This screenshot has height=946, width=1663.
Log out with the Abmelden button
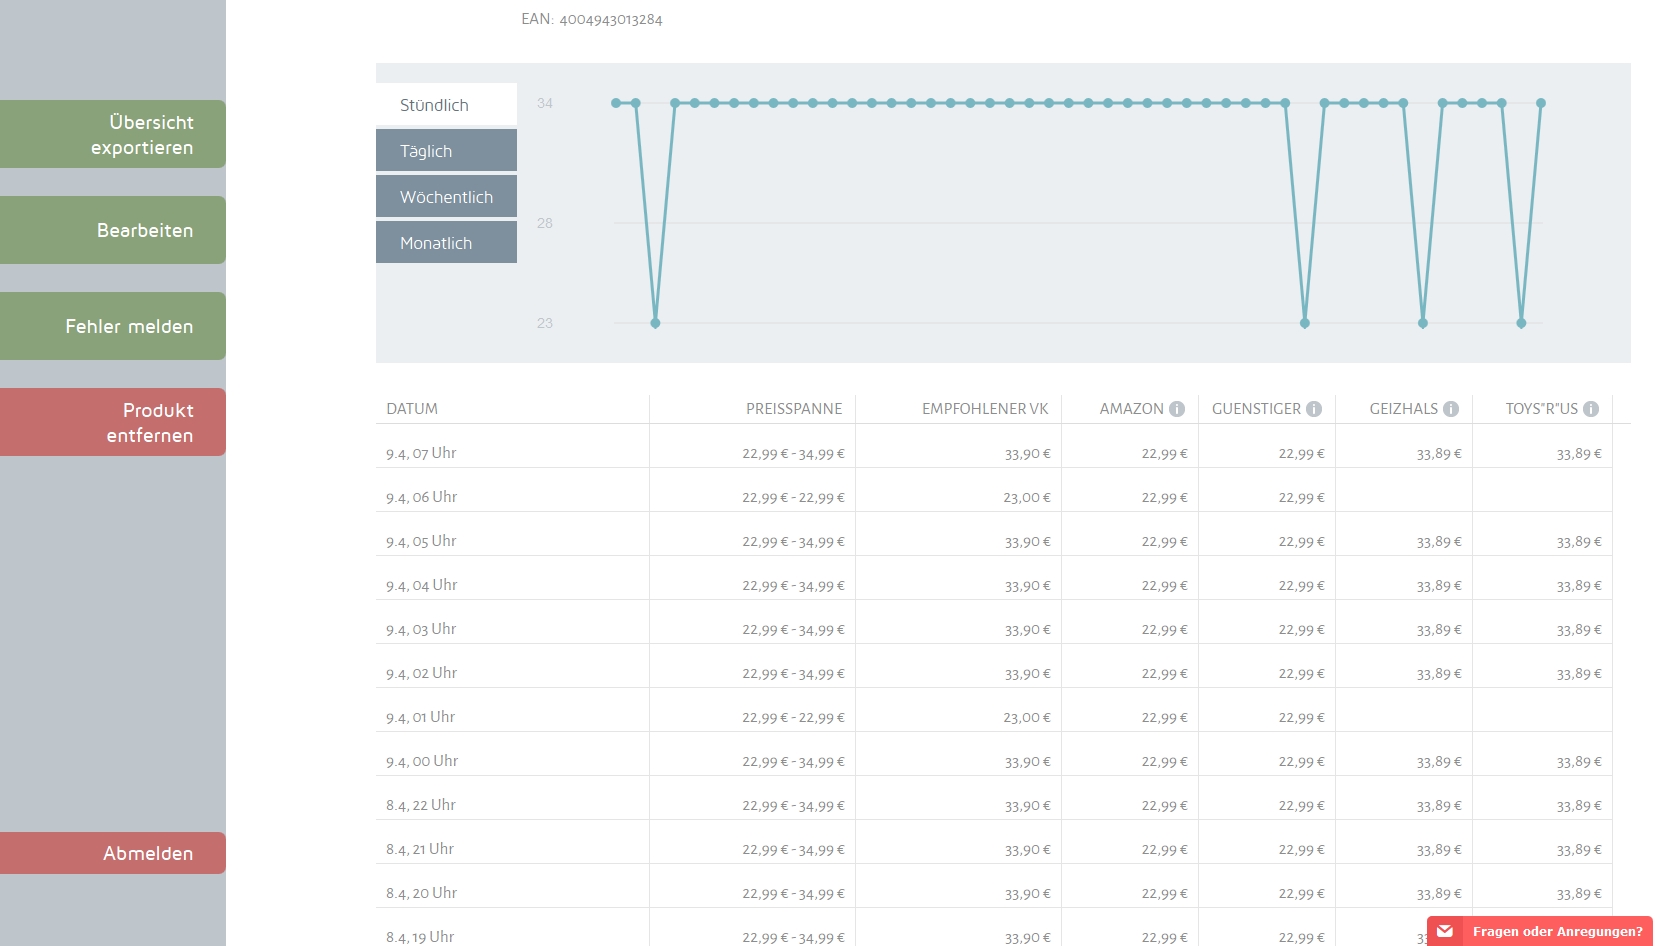(113, 853)
